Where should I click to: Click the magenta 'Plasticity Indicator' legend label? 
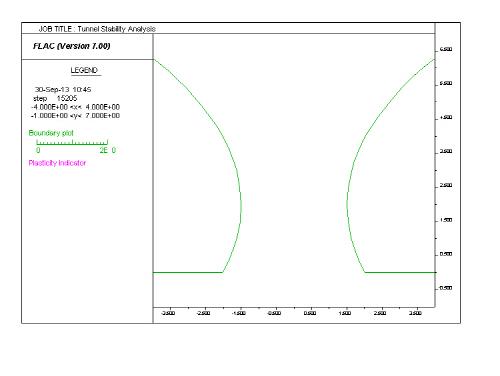pyautogui.click(x=57, y=163)
